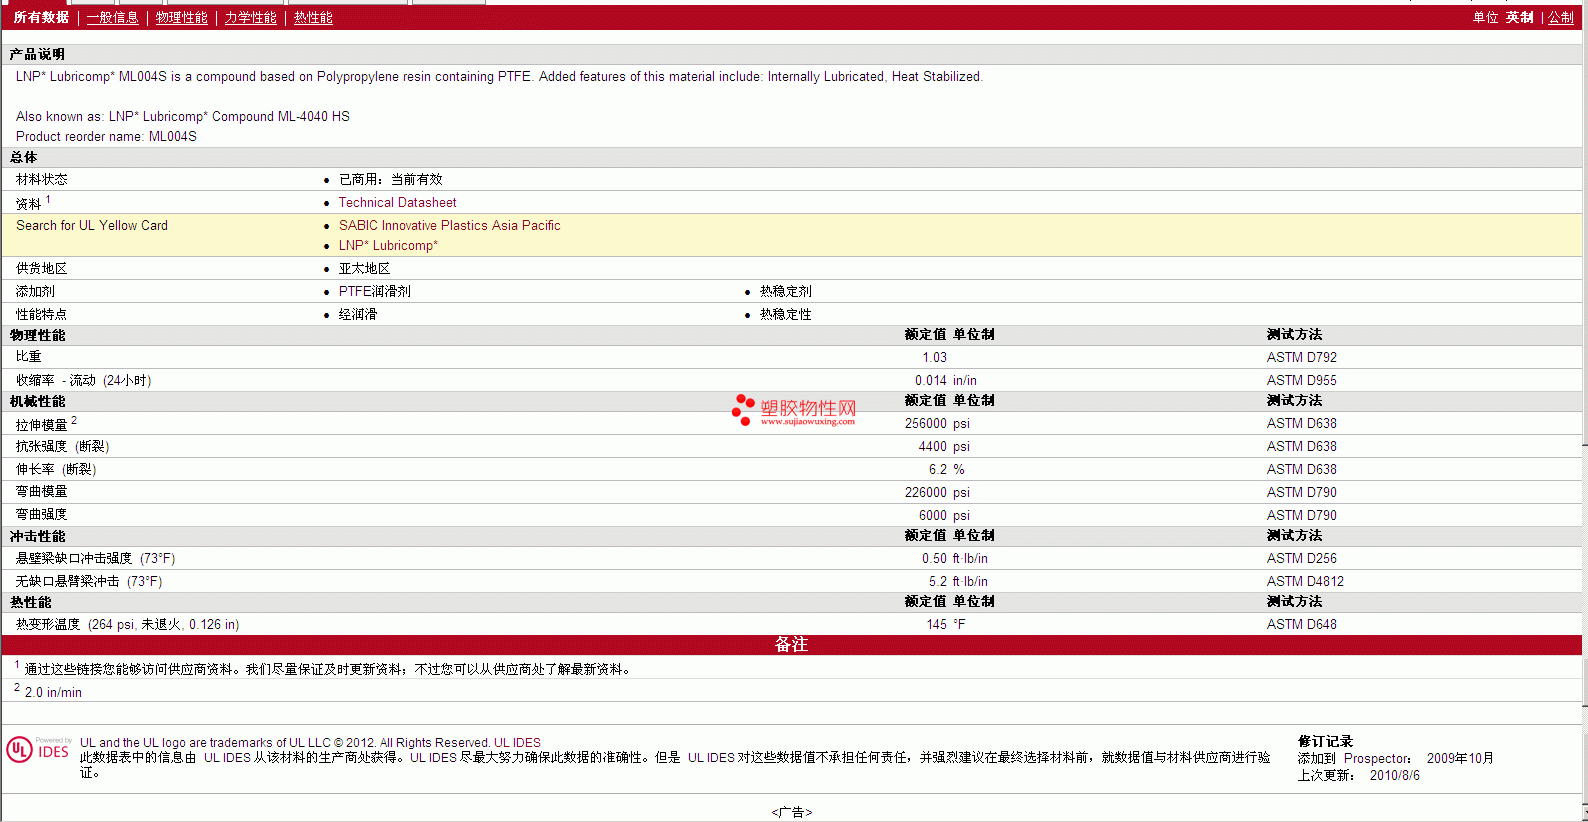The image size is (1588, 822).
Task: Click the 热稳定性 entry
Action: coord(786,315)
